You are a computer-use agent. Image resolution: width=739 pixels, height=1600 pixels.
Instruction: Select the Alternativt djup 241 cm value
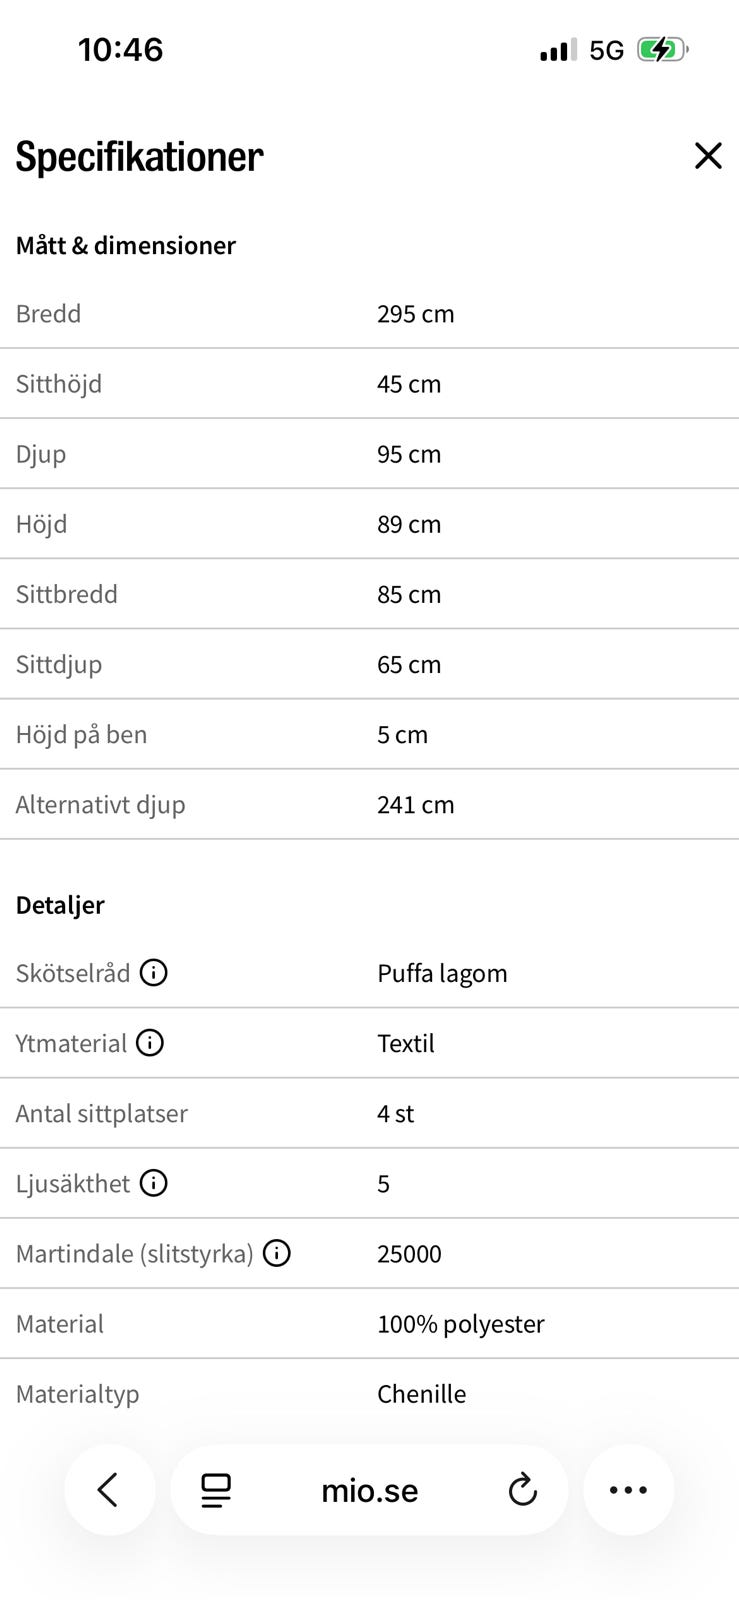[x=416, y=805]
